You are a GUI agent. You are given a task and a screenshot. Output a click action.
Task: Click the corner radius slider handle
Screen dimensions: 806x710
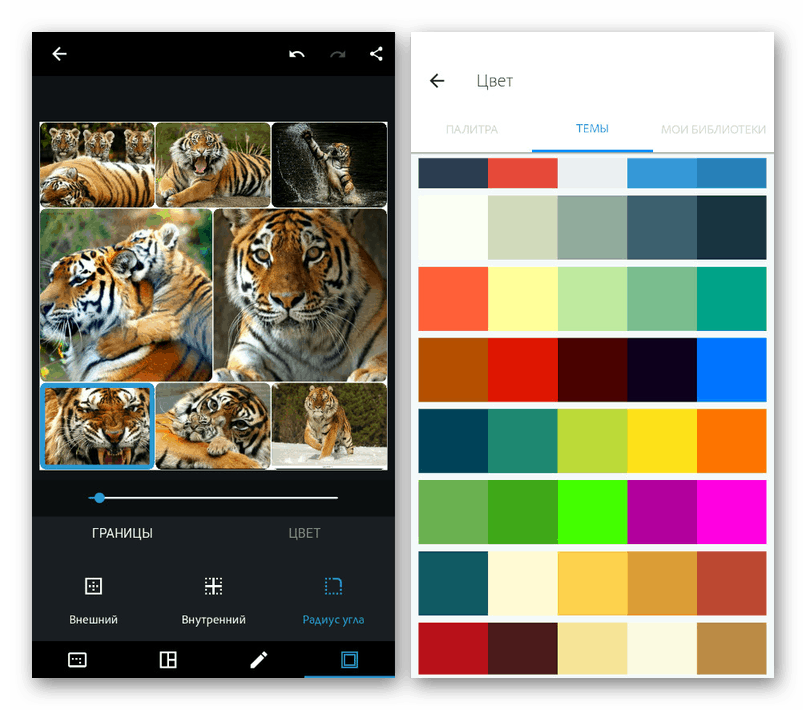100,498
